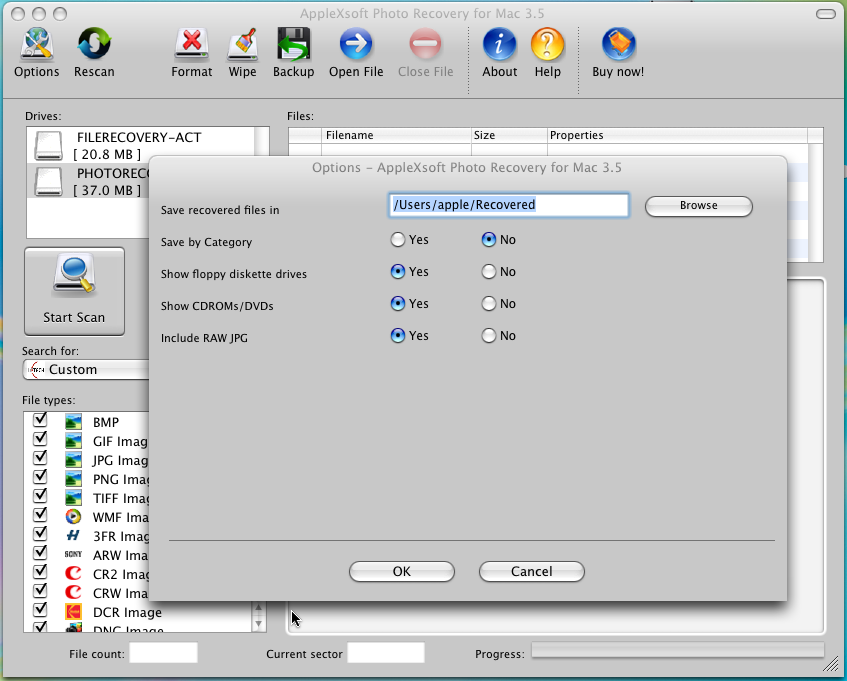Click the TIFF Image file type icon
The height and width of the screenshot is (681, 847).
pos(73,498)
